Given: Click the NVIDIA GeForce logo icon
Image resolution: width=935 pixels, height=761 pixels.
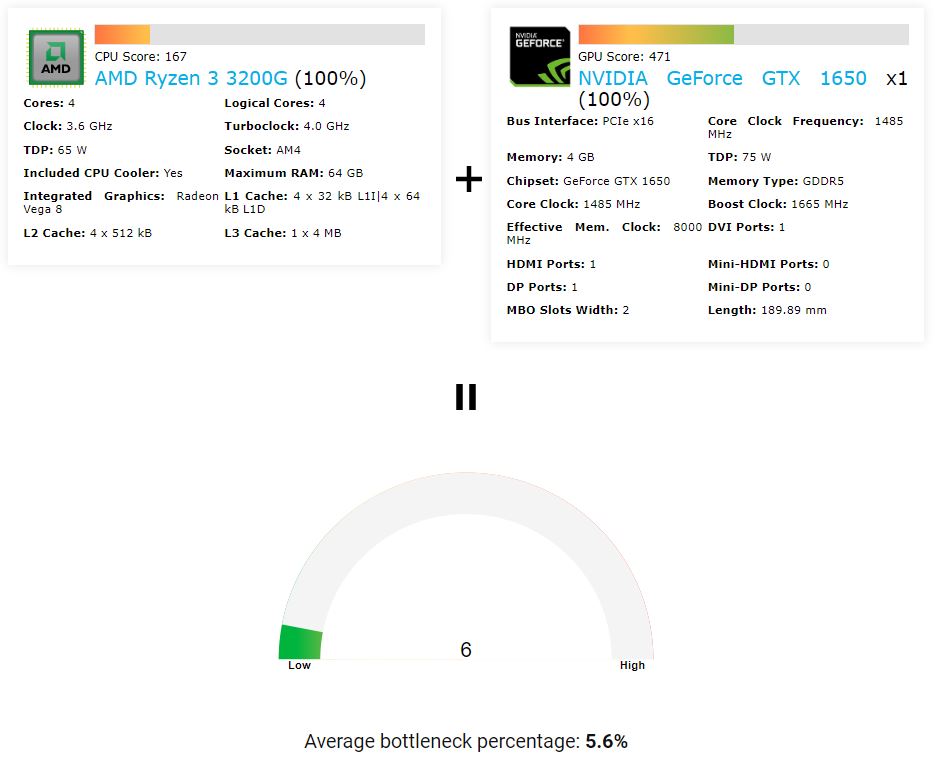Looking at the screenshot, I should click(x=540, y=57).
